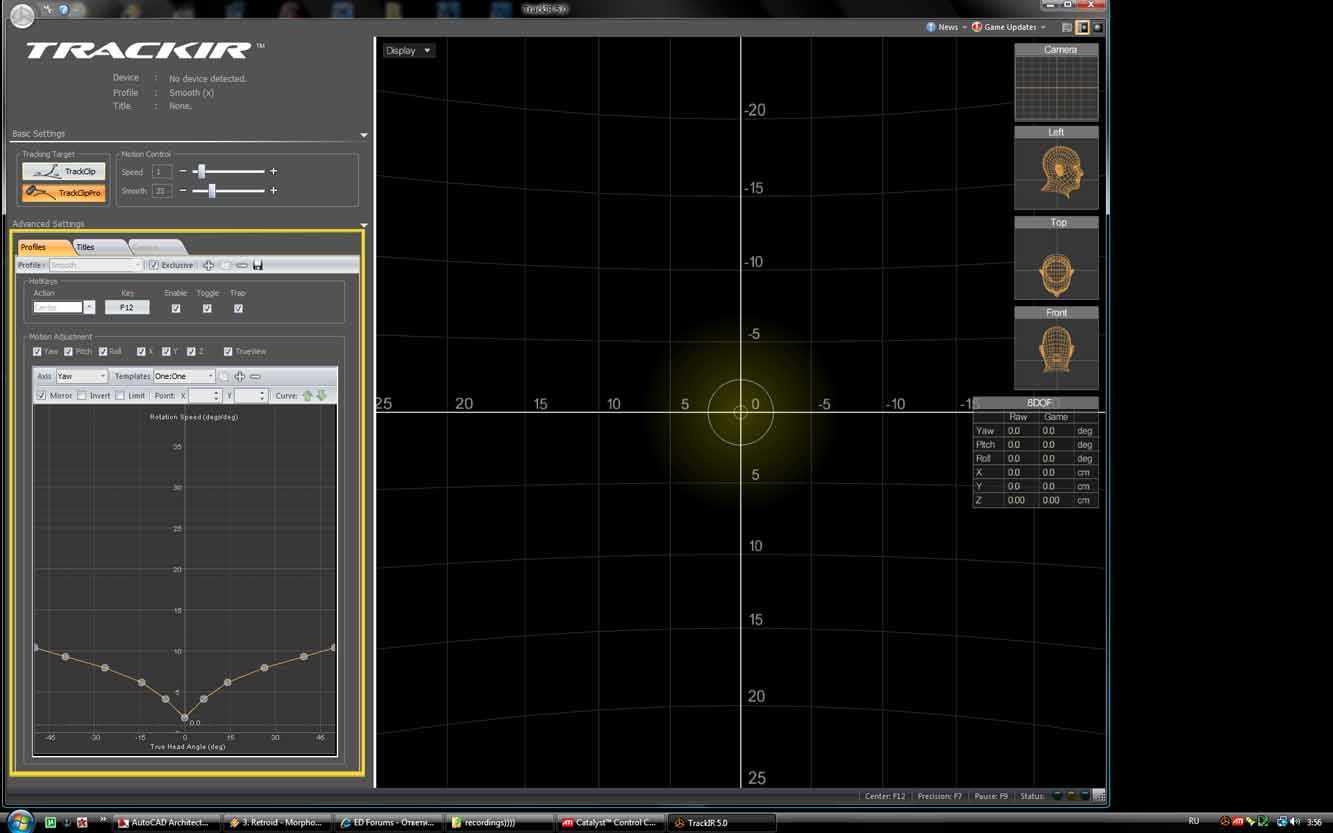Toggle the Mirror checkbox
Screen dimensions: 1333x833
pyautogui.click(x=41, y=396)
